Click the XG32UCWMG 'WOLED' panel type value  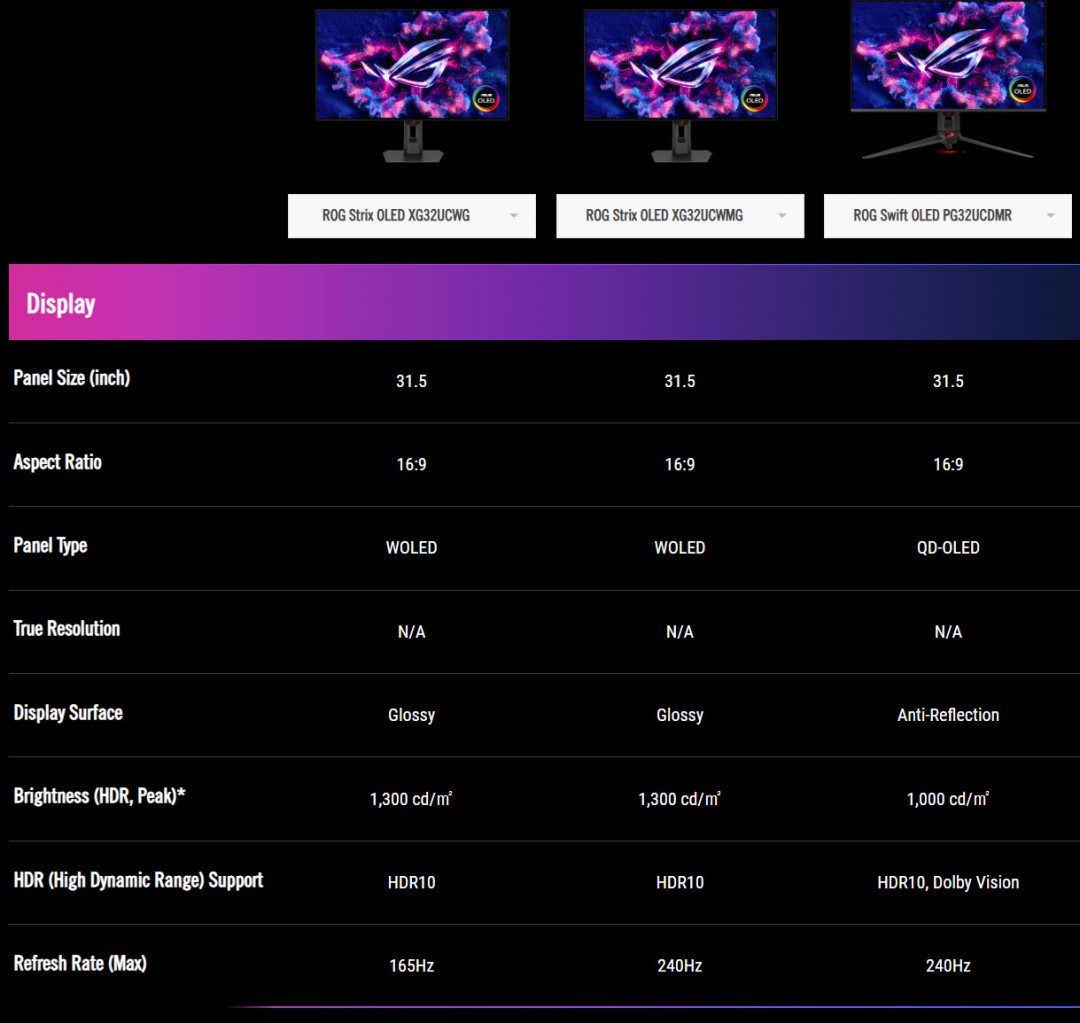(680, 548)
